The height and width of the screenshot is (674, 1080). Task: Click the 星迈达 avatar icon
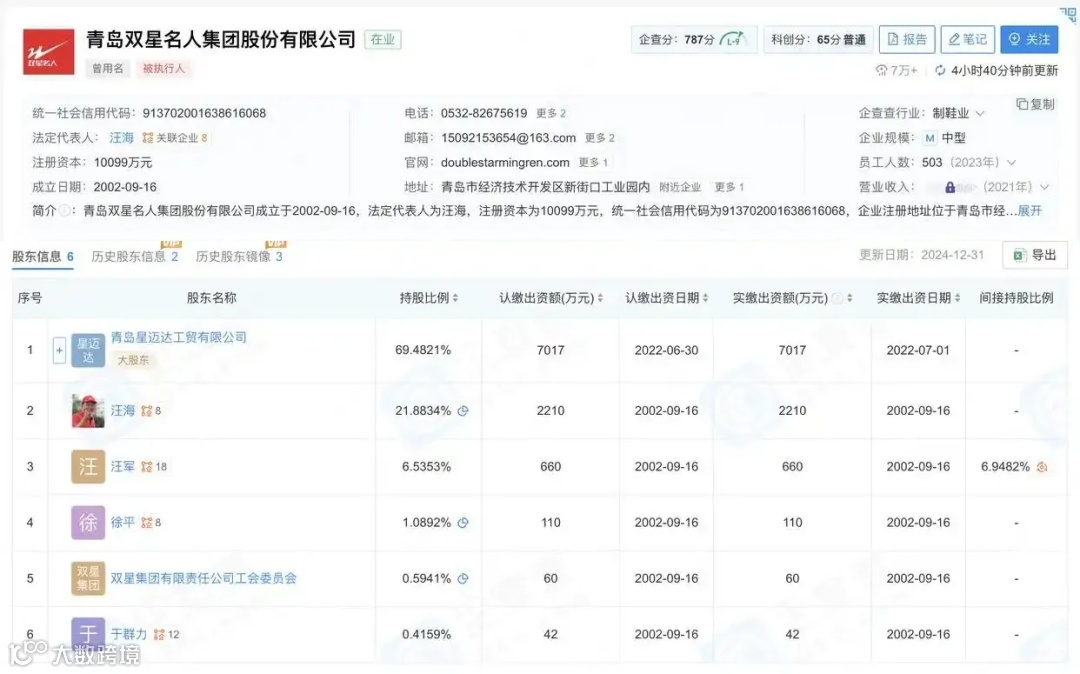click(x=88, y=350)
